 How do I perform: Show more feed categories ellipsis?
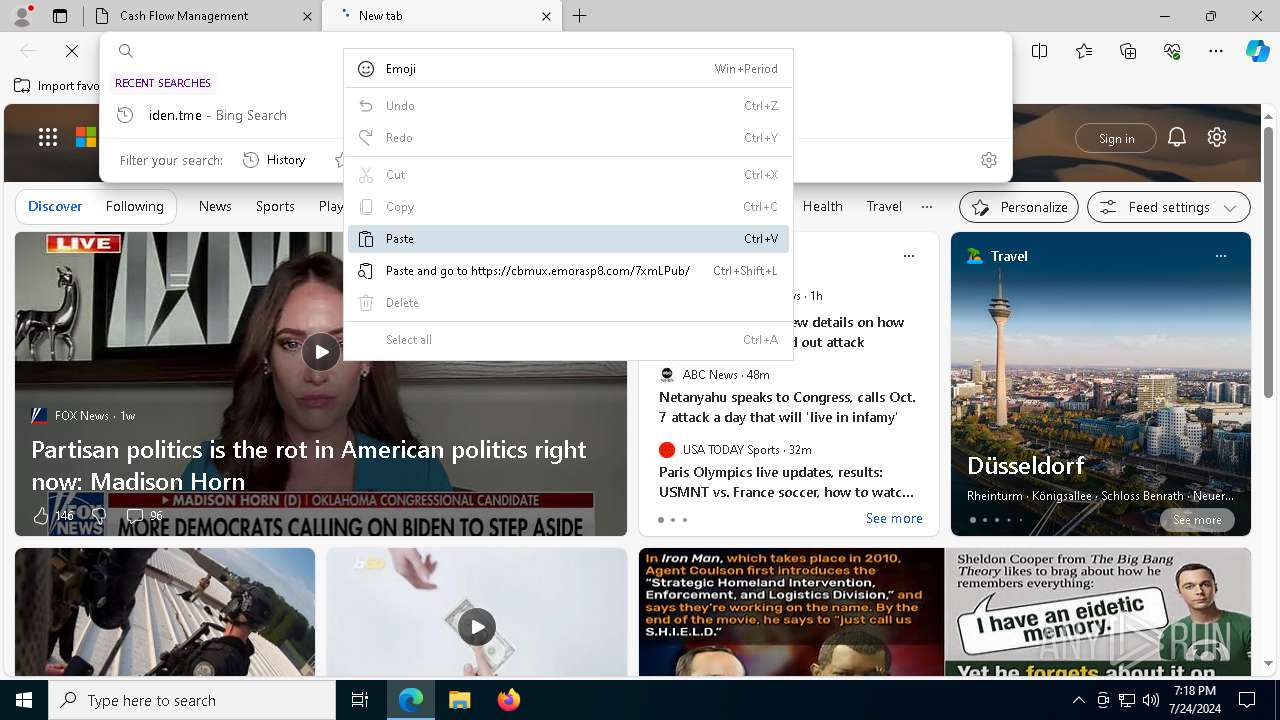(927, 207)
